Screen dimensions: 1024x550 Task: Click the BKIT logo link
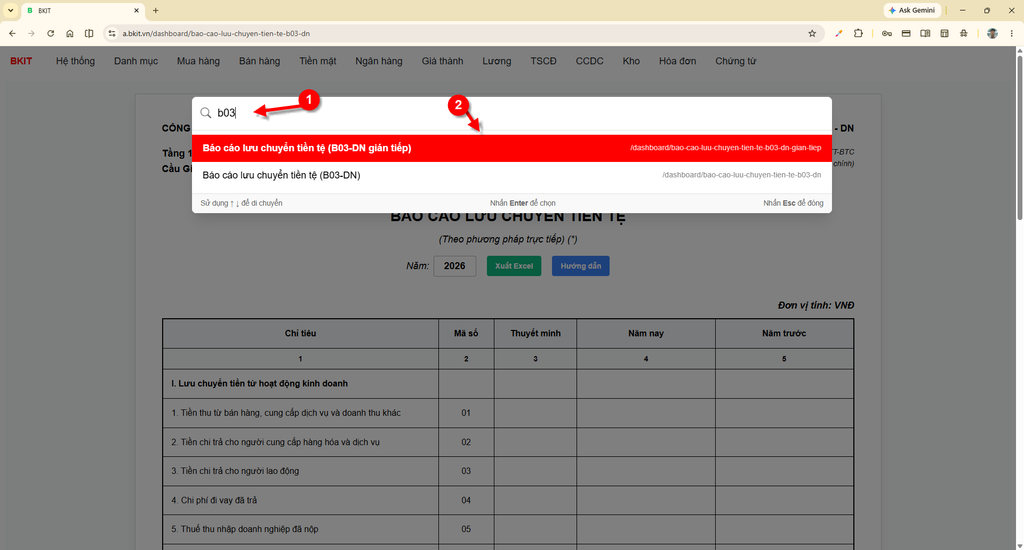21,61
